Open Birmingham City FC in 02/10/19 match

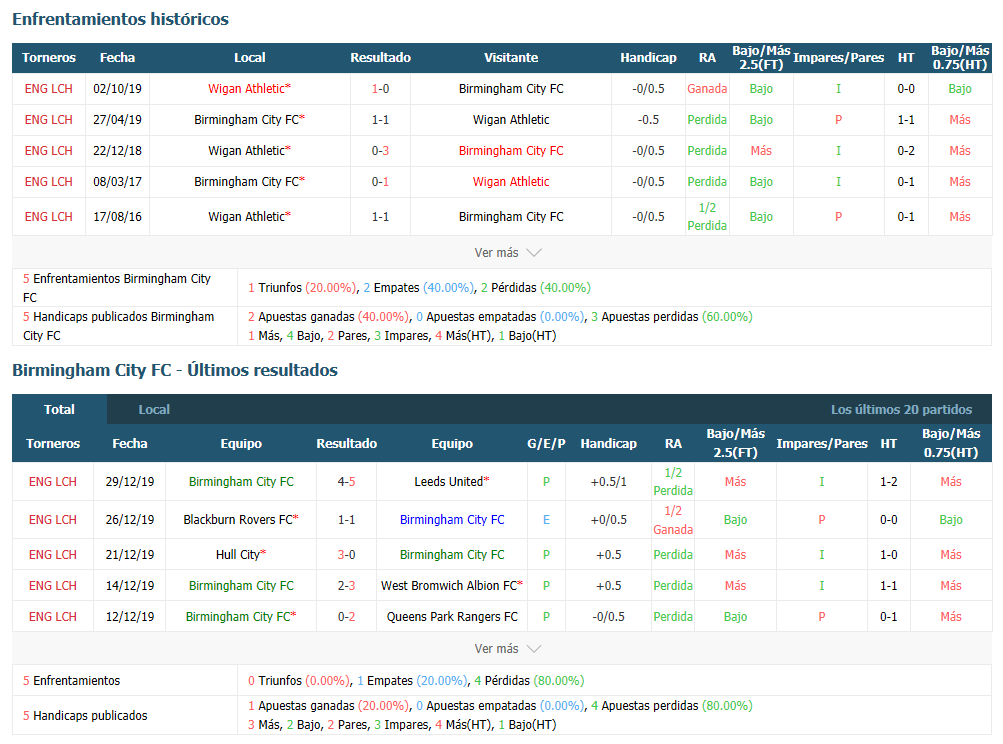[x=511, y=89]
